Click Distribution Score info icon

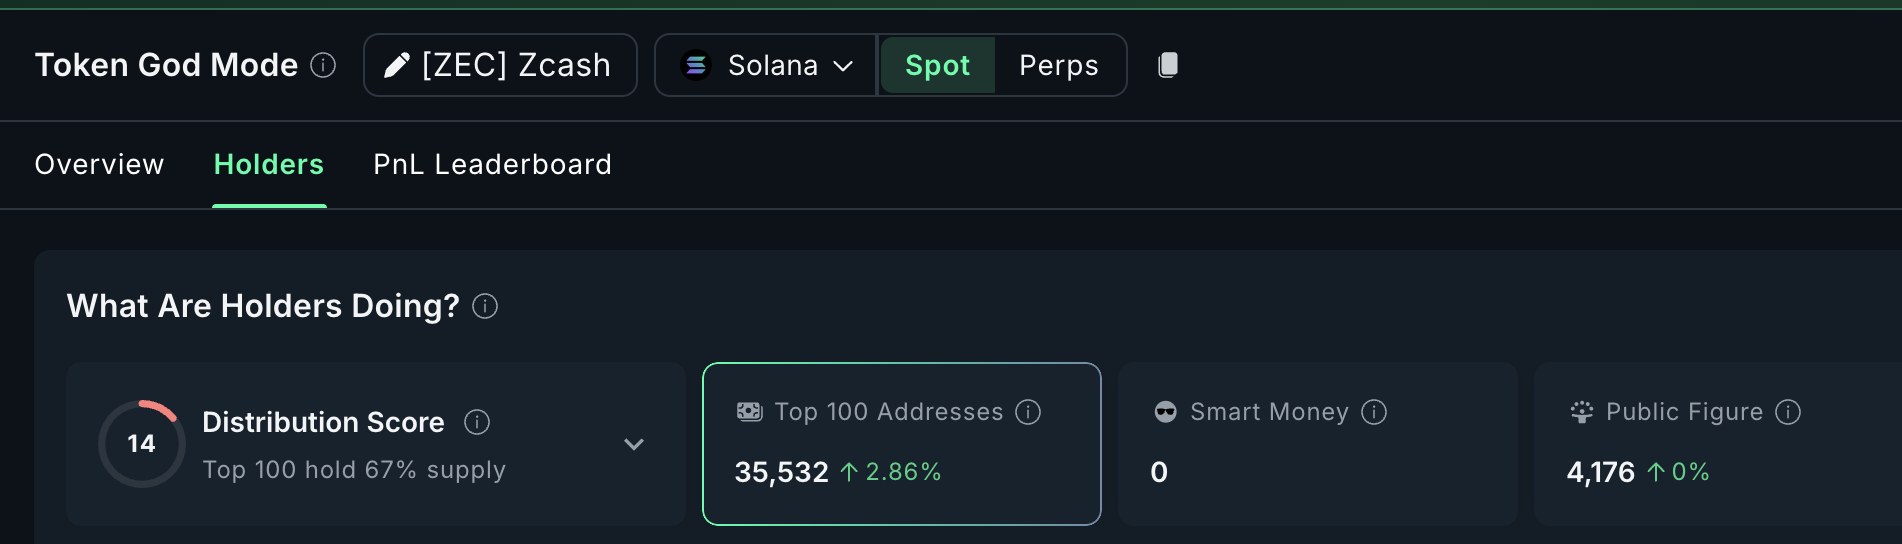coord(477,422)
